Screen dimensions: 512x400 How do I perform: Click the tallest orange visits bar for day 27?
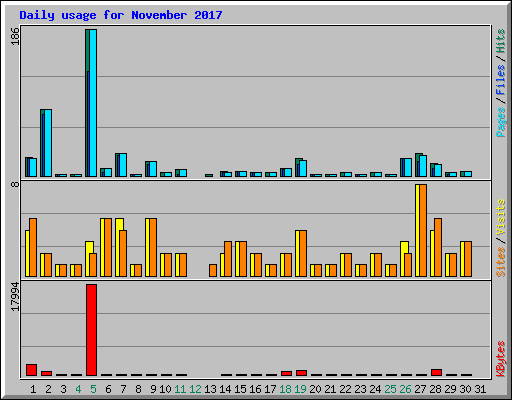pyautogui.click(x=423, y=231)
